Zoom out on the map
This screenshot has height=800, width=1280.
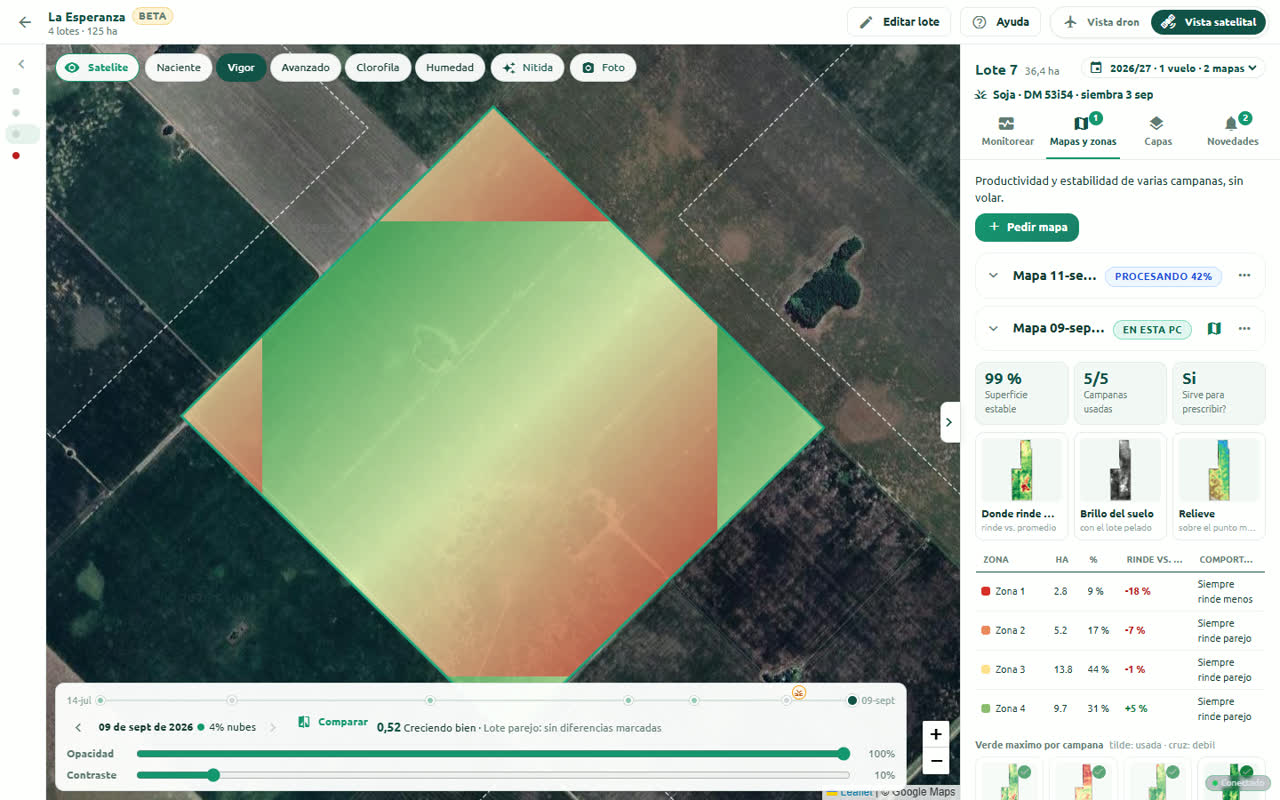(x=935, y=761)
